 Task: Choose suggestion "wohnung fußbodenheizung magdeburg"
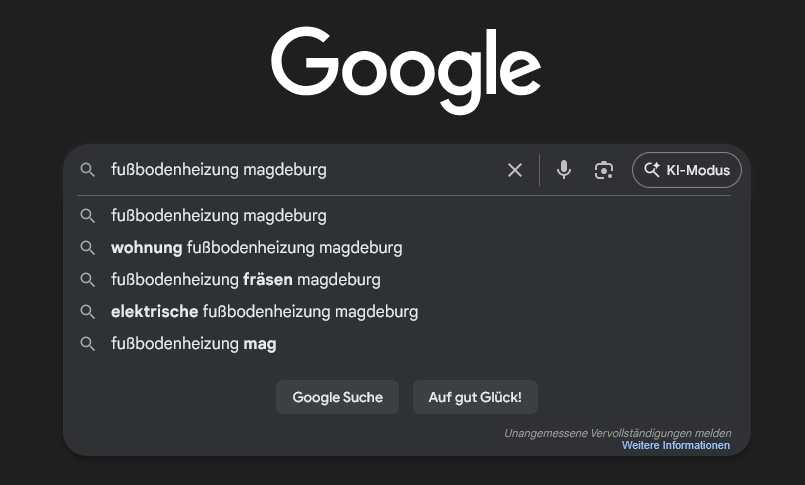click(257, 247)
